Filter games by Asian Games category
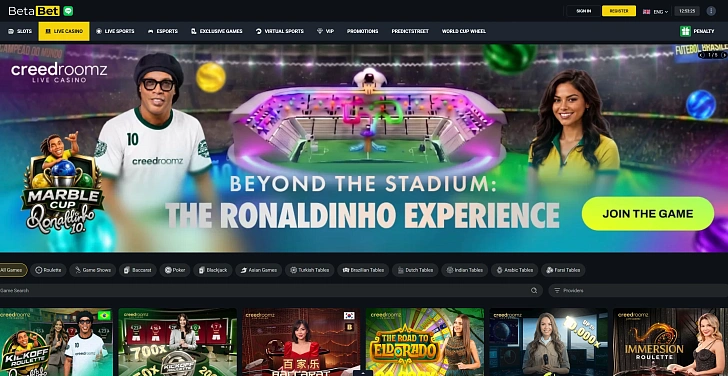 [258, 270]
